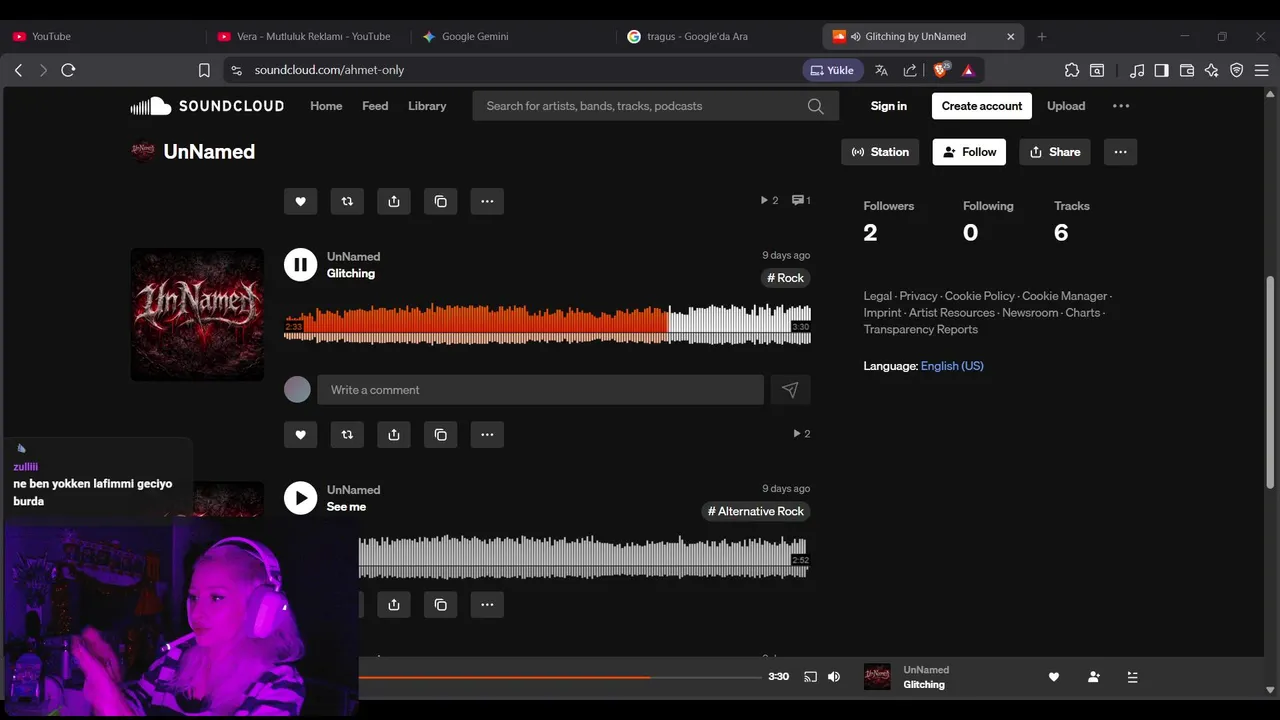Click the Sign in link
Viewport: 1280px width, 720px height.
click(889, 106)
